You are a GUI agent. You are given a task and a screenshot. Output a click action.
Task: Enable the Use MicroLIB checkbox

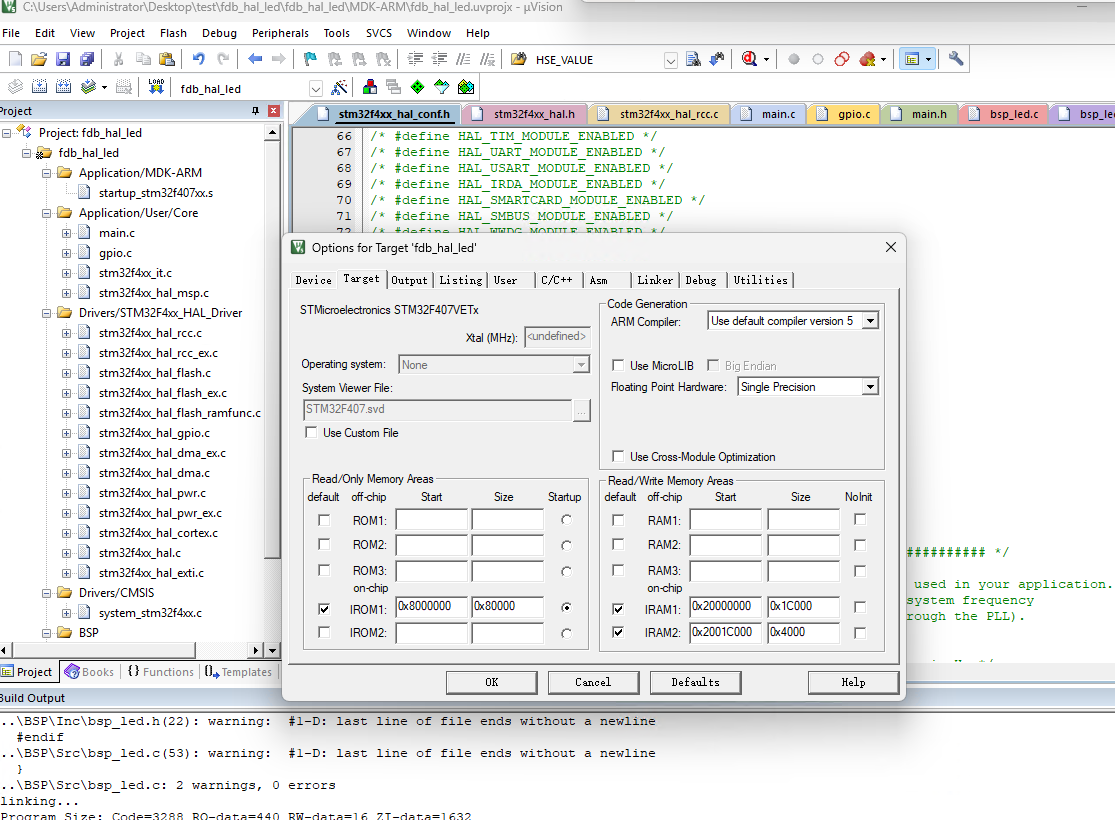(x=618, y=366)
